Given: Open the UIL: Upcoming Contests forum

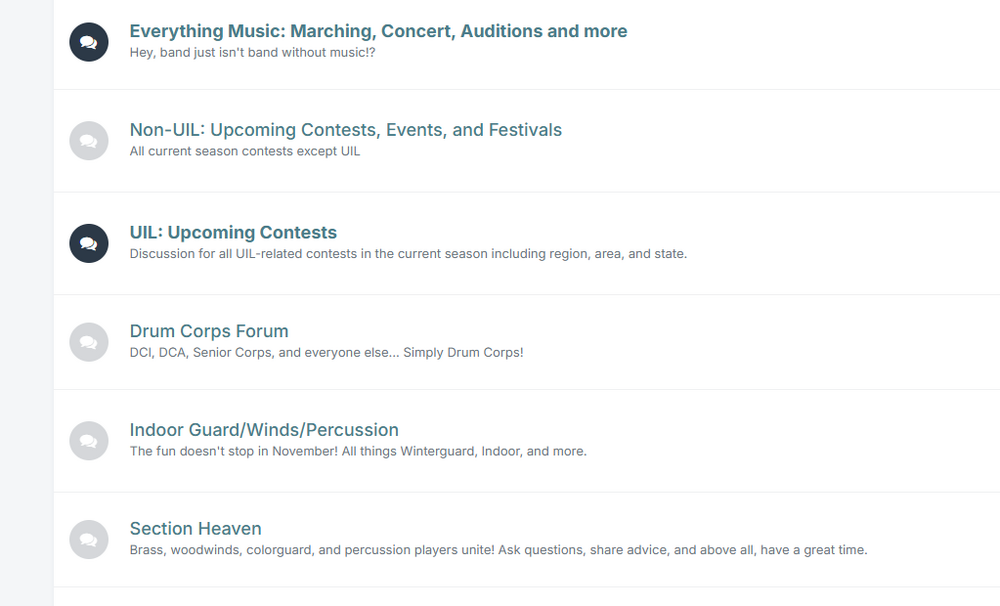Looking at the screenshot, I should point(232,232).
